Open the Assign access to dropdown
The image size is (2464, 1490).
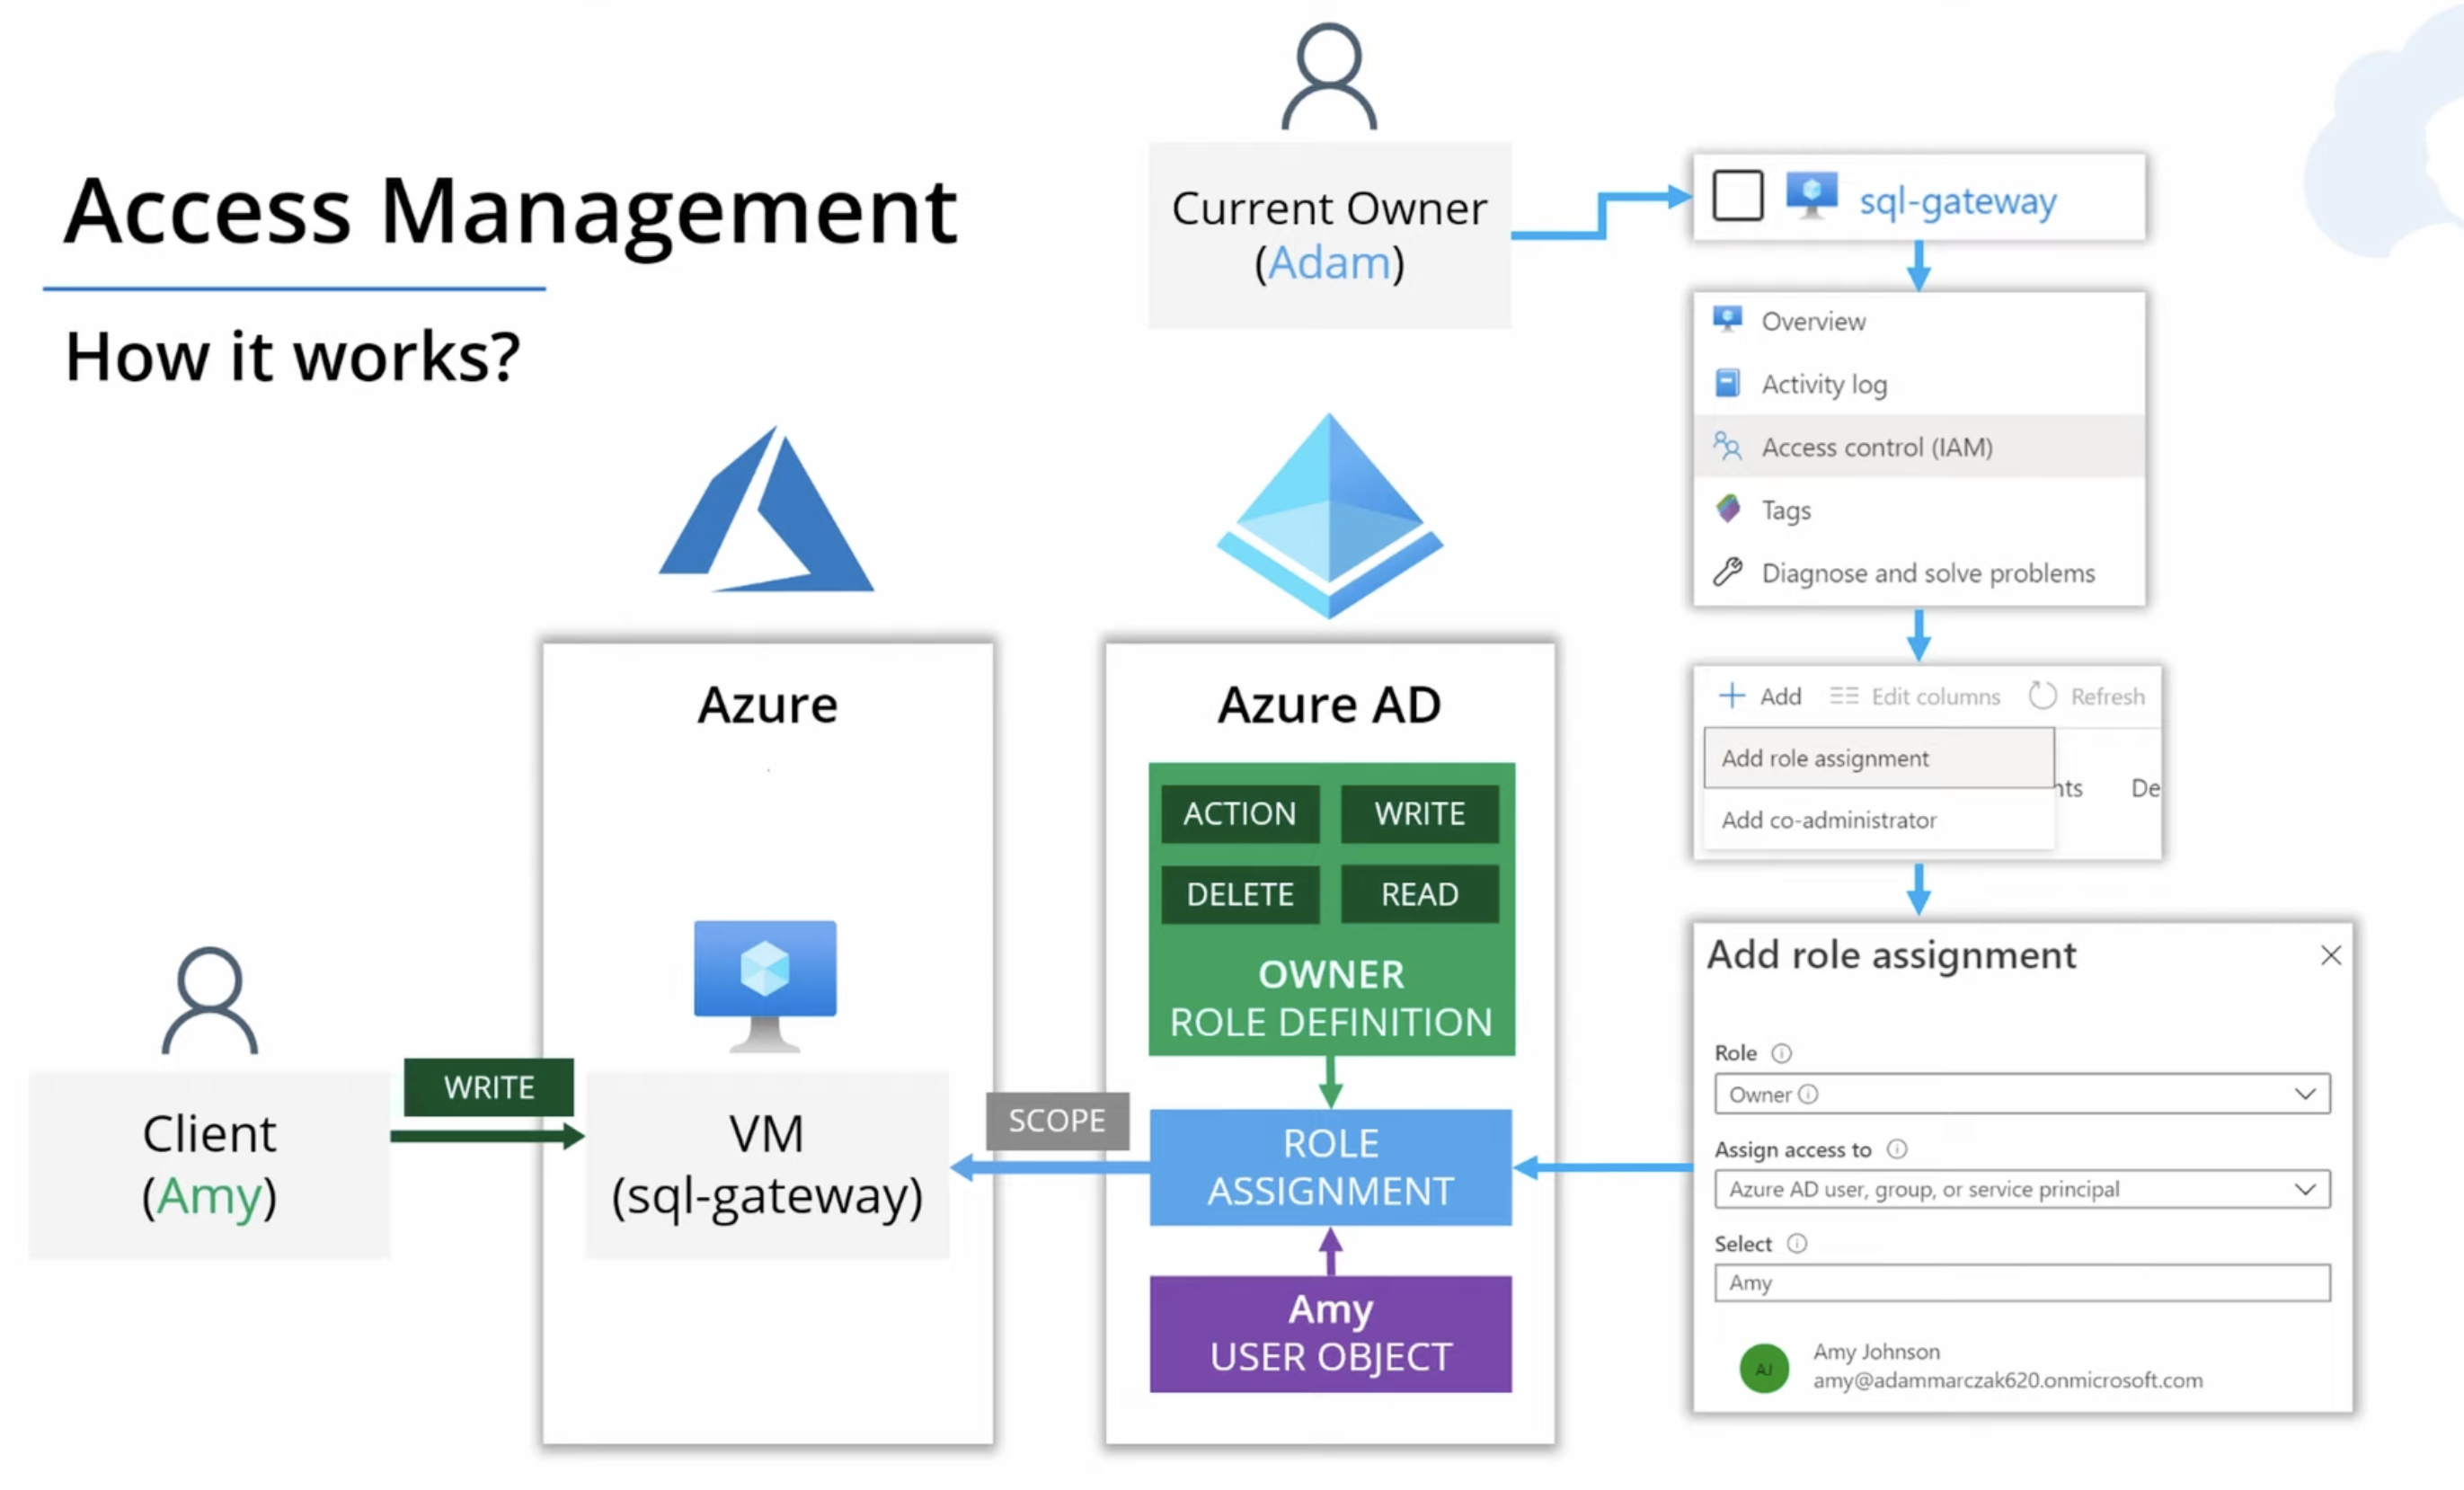[2022, 1189]
